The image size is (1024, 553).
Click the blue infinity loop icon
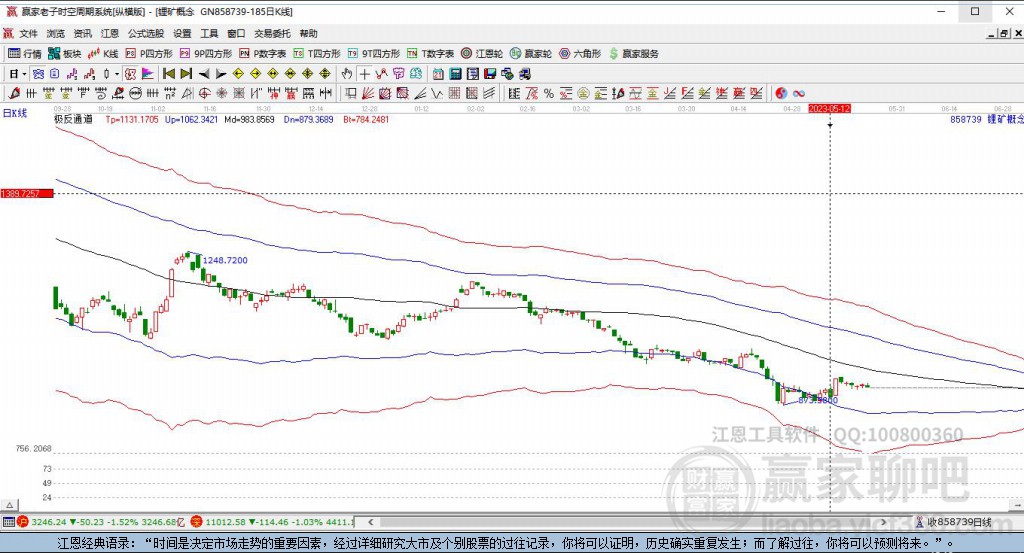(799, 93)
